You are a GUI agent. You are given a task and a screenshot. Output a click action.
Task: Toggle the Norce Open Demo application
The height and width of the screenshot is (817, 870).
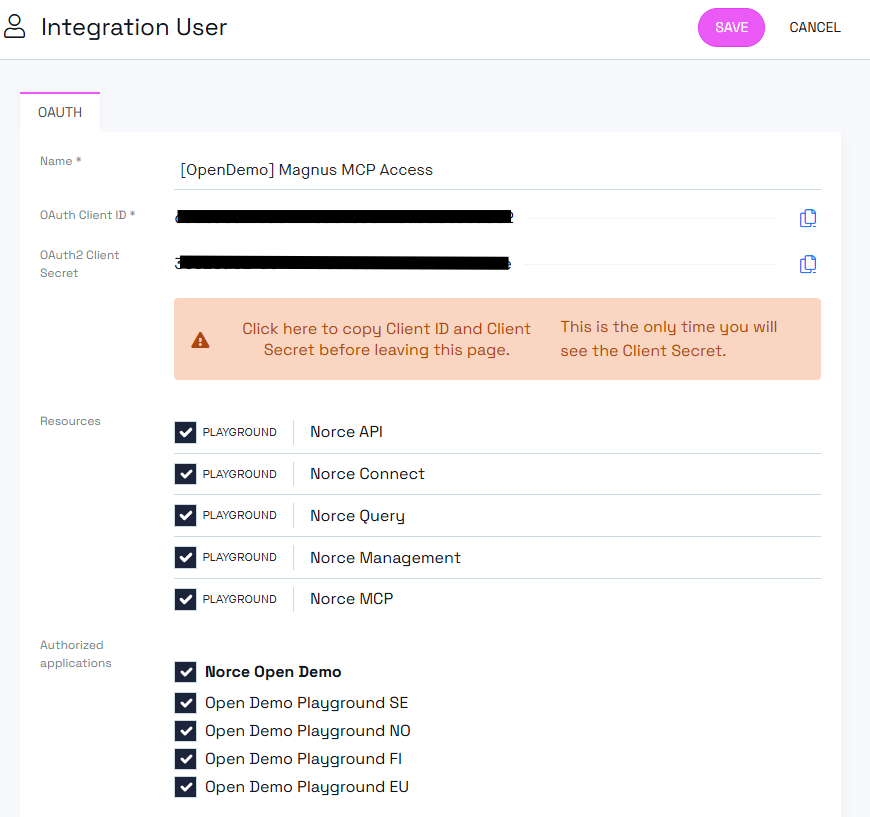point(185,672)
